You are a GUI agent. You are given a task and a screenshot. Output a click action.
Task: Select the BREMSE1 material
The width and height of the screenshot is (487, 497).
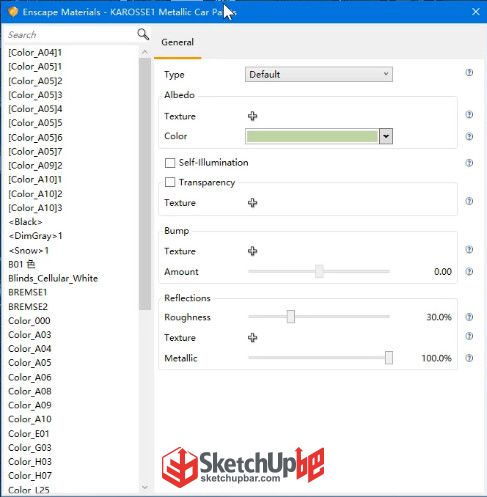pyautogui.click(x=28, y=292)
